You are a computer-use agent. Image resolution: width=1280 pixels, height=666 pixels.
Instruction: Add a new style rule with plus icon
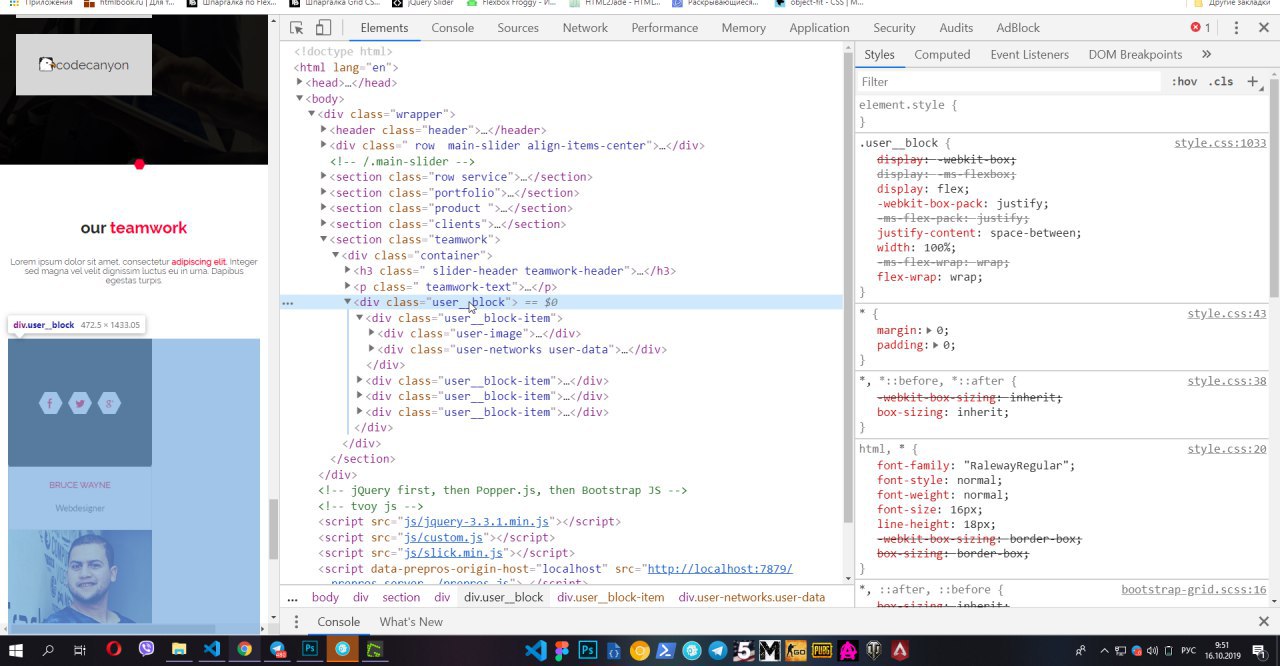pyautogui.click(x=1252, y=82)
